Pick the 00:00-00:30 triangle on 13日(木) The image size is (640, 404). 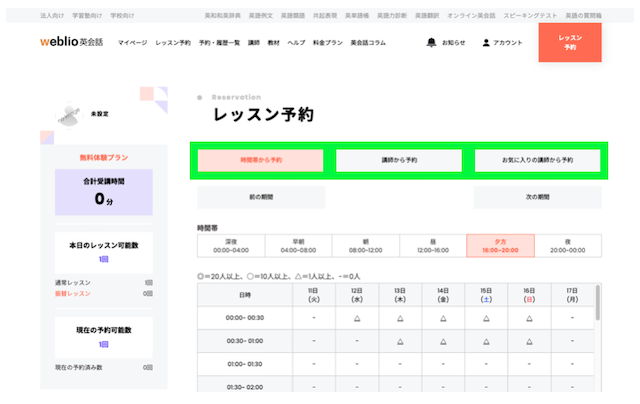(400, 318)
